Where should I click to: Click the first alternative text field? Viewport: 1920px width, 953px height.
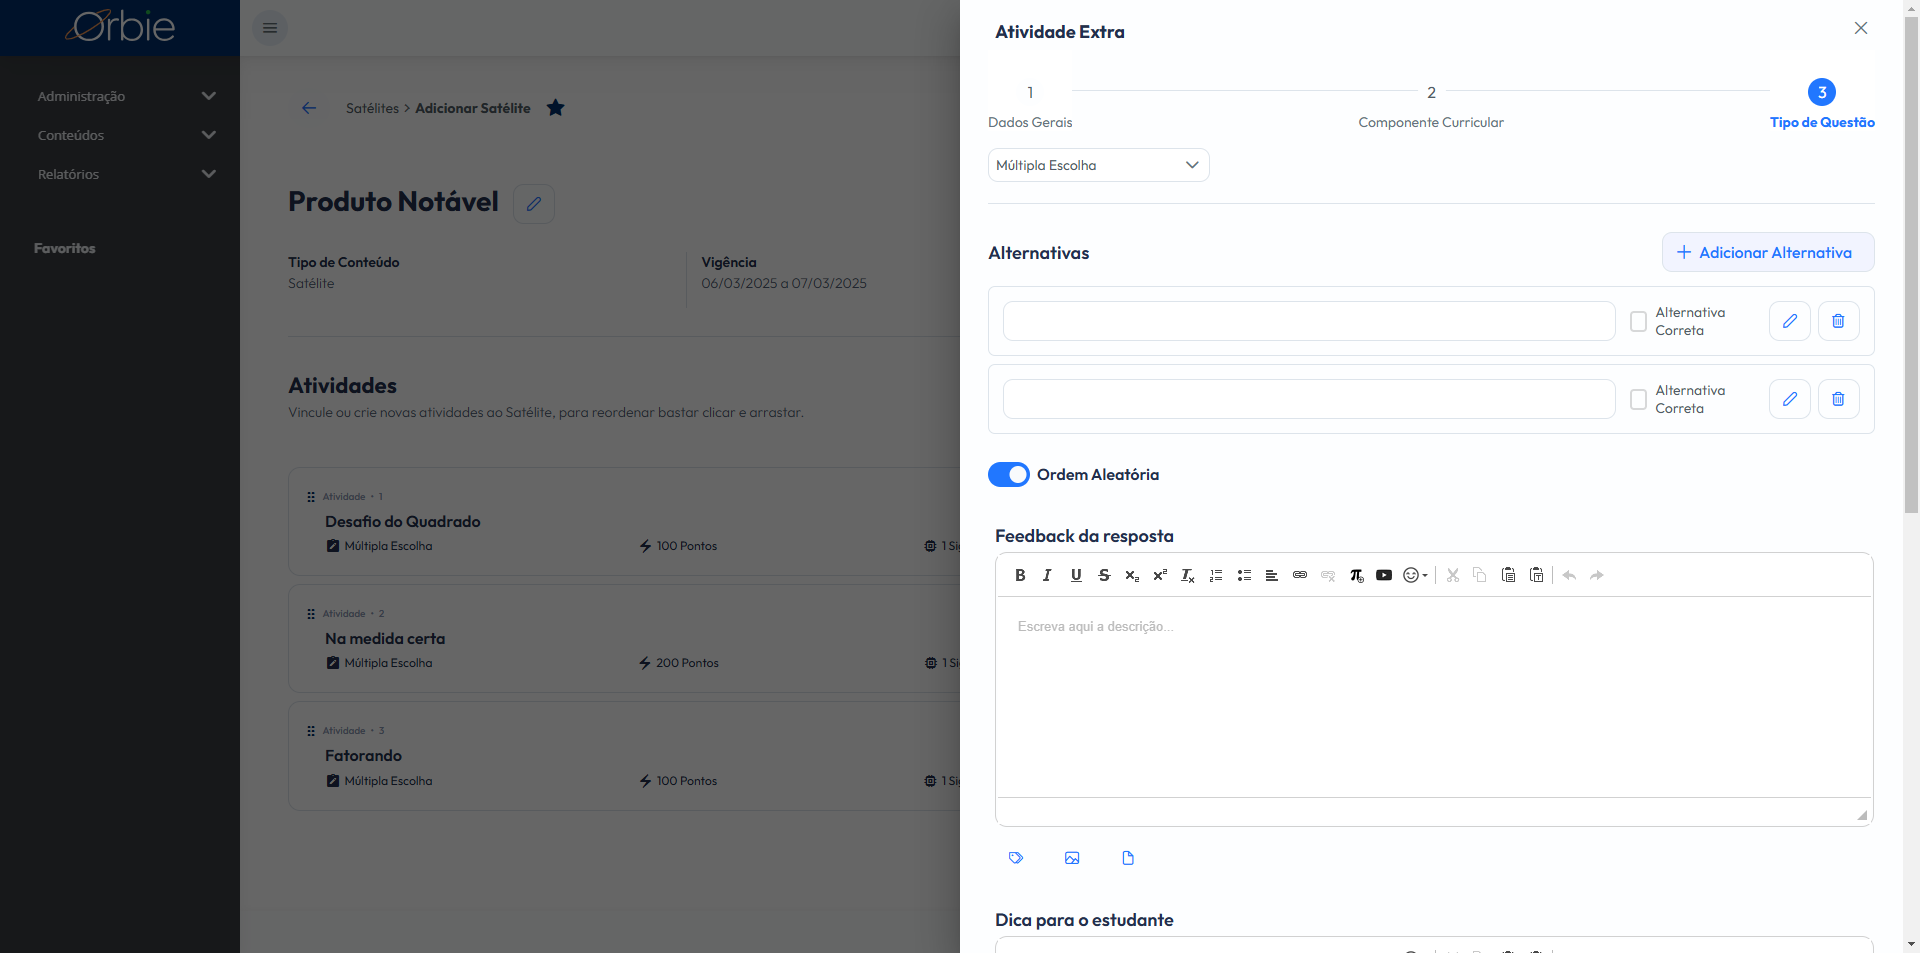coord(1309,321)
